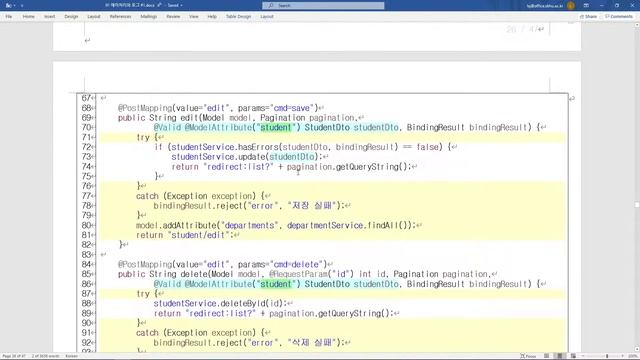The height and width of the screenshot is (360, 640).
Task: Open the Mailings tab
Action: pyautogui.click(x=149, y=17)
